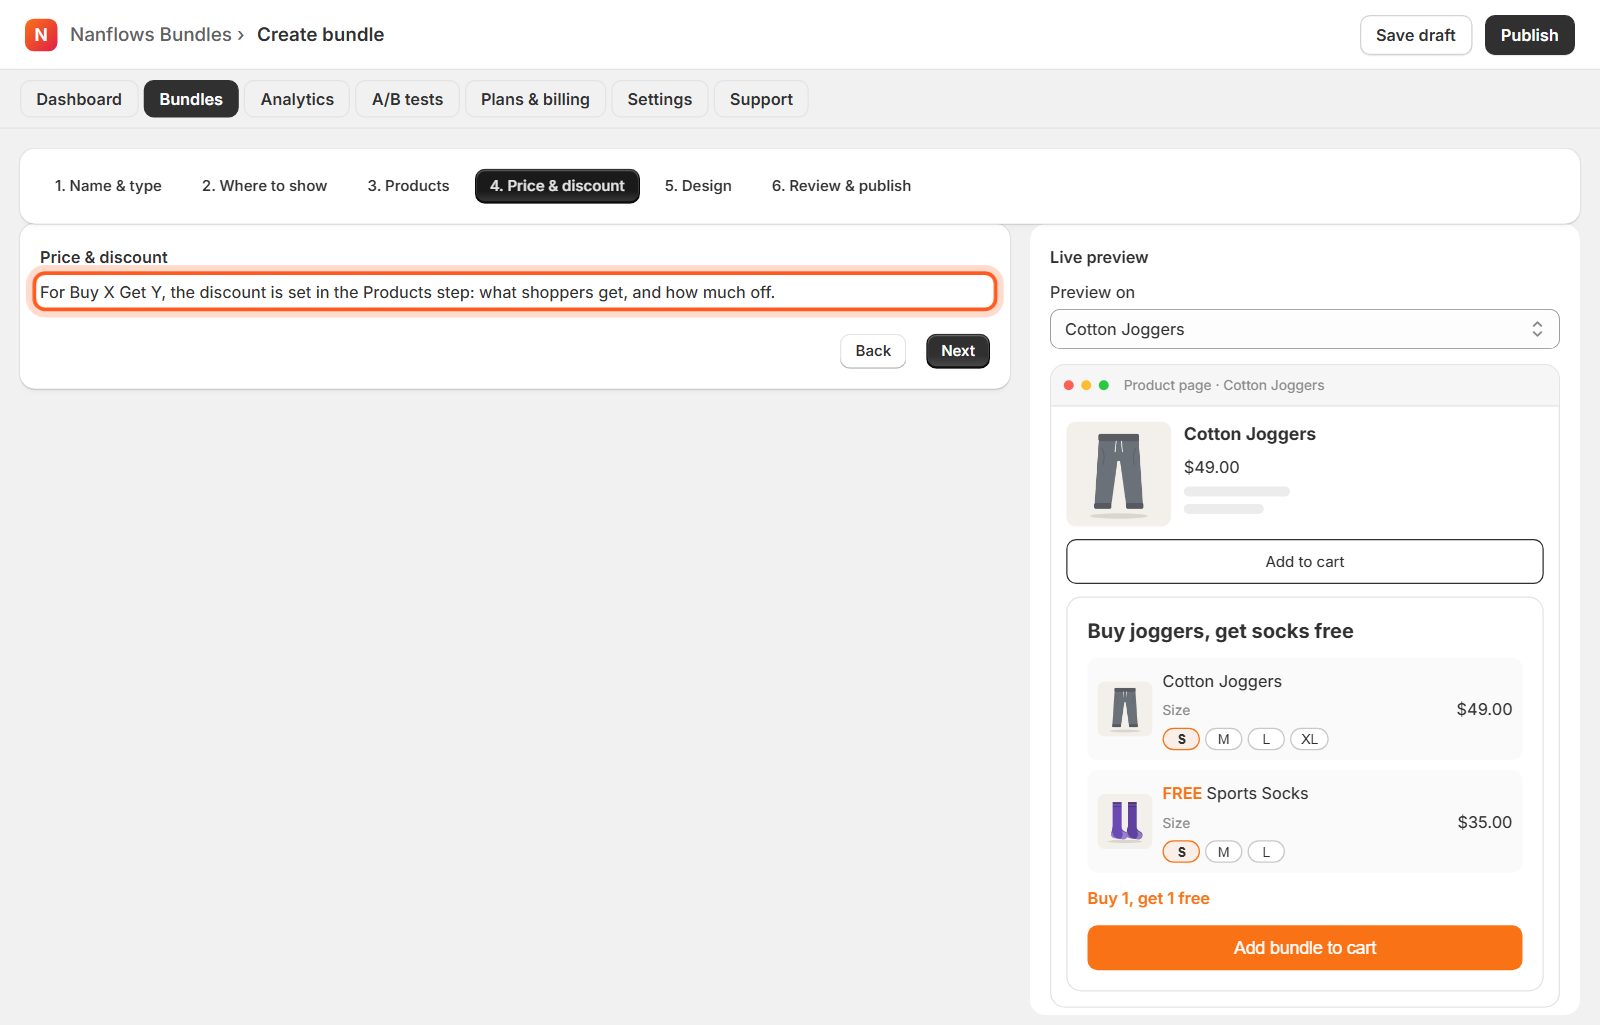Click the Create bundle page title
Screen dimensions: 1600x1025
pos(320,35)
